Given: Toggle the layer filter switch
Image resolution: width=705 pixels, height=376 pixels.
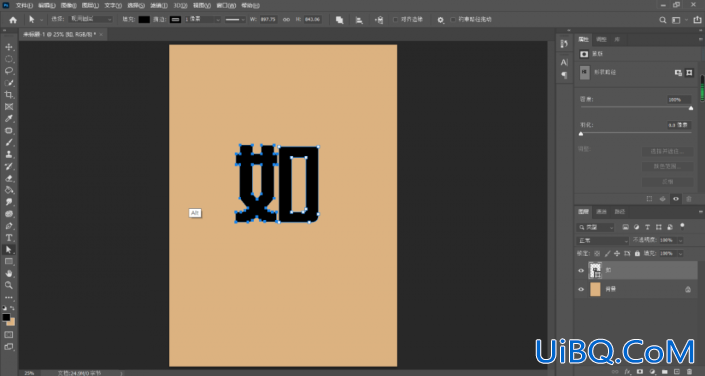Looking at the screenshot, I should tap(682, 226).
